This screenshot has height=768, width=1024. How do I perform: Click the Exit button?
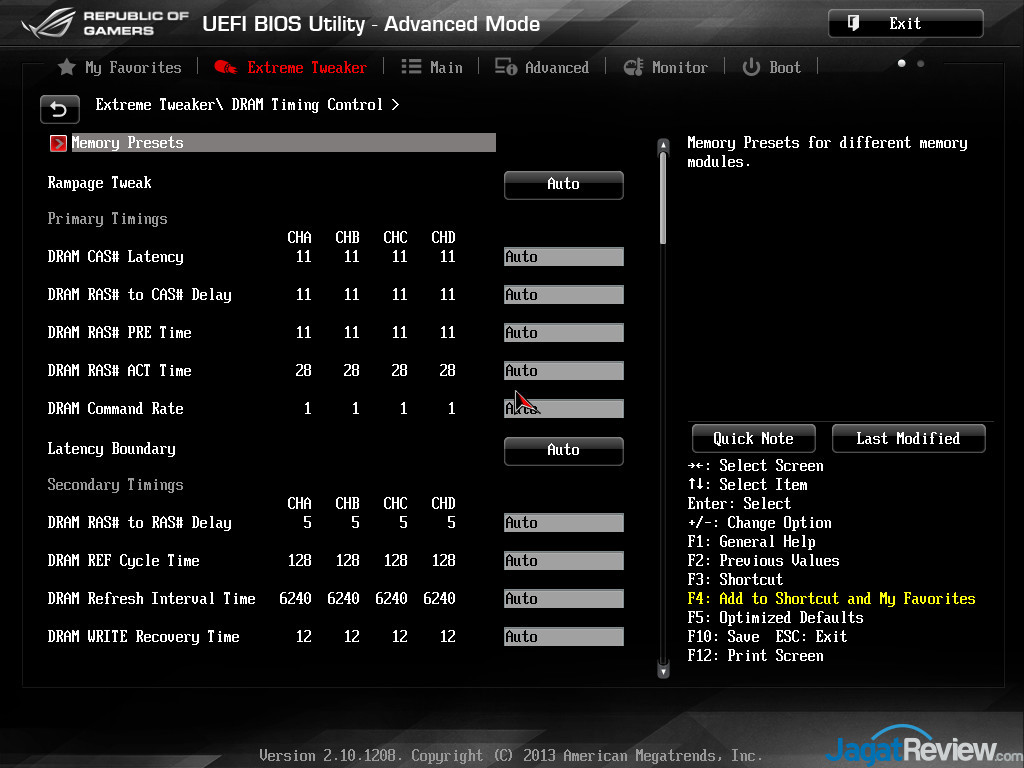(905, 23)
